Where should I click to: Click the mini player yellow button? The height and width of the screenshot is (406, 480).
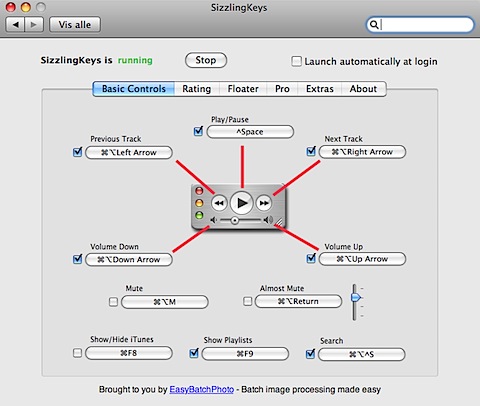point(199,203)
